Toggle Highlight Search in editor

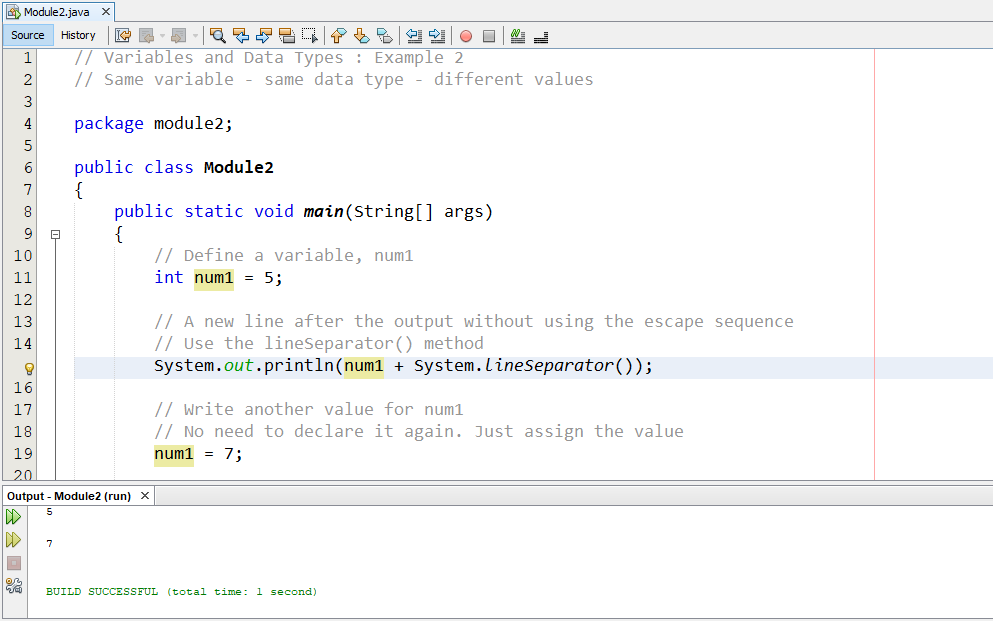coord(287,36)
